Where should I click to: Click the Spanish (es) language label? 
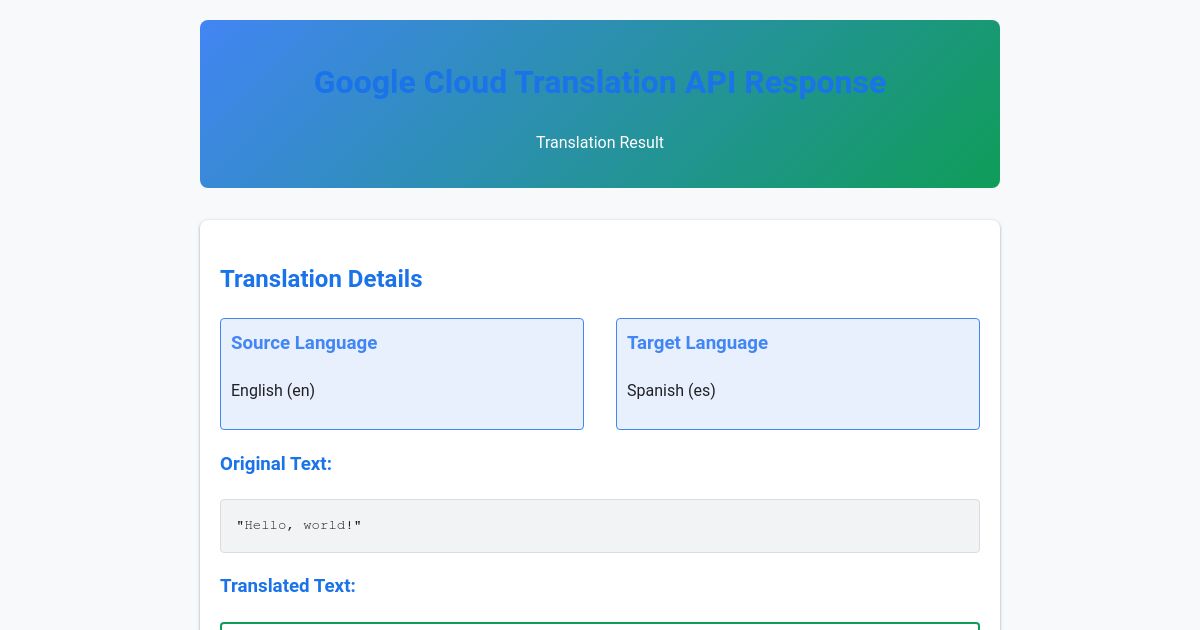pyautogui.click(x=671, y=390)
